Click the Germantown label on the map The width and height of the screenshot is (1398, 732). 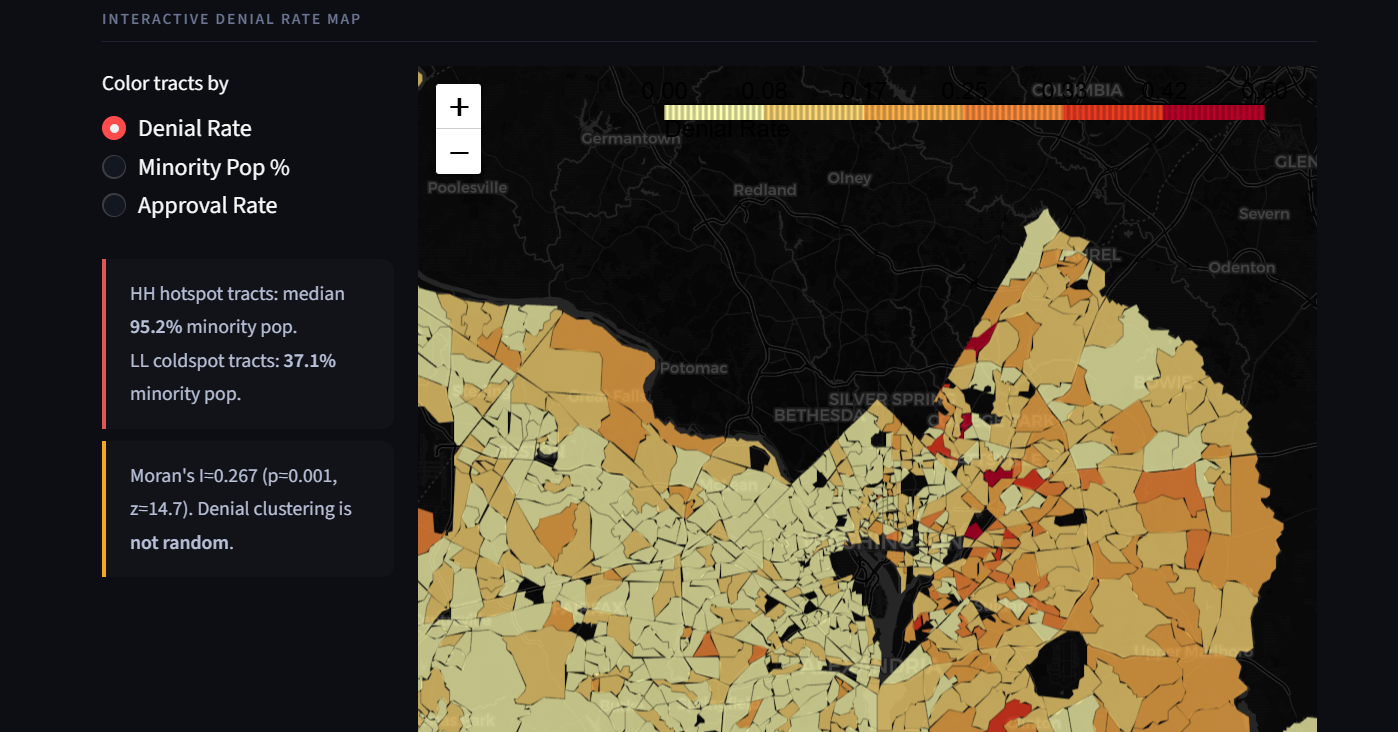pos(631,139)
